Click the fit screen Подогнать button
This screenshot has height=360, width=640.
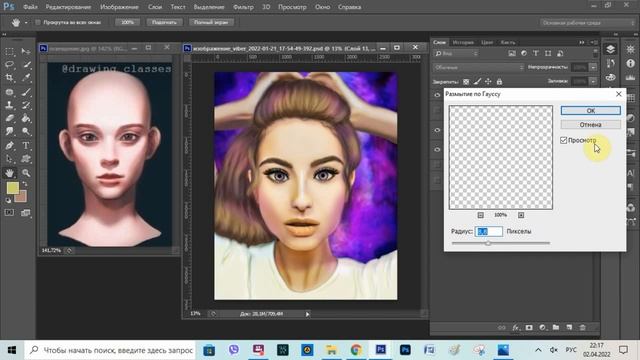tap(164, 22)
